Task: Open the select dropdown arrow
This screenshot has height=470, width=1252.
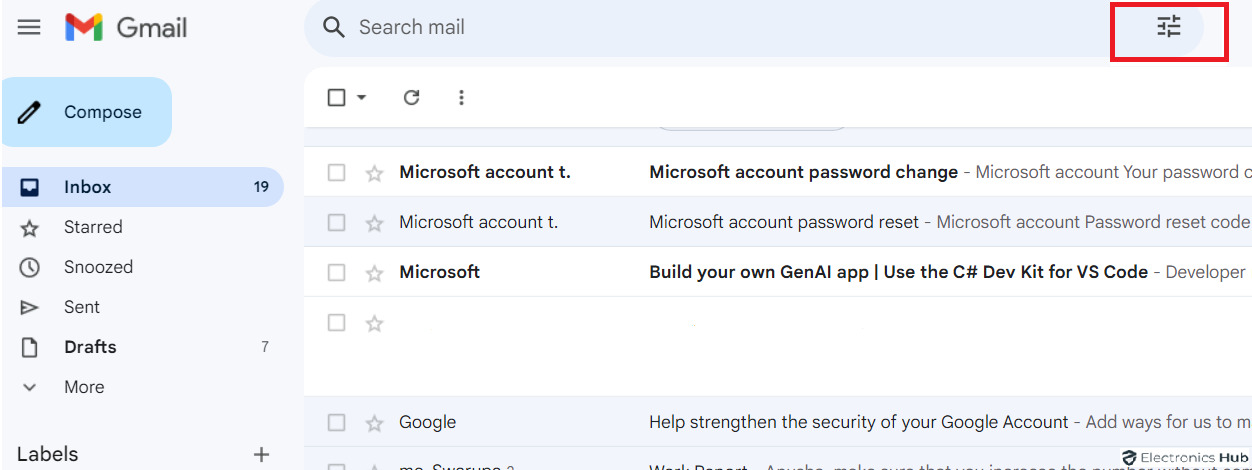Action: point(361,97)
